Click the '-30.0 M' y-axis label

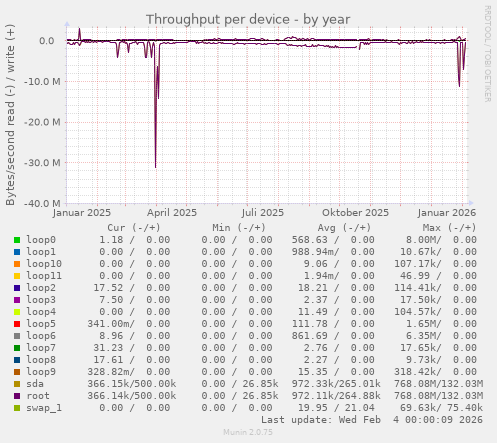(42, 163)
